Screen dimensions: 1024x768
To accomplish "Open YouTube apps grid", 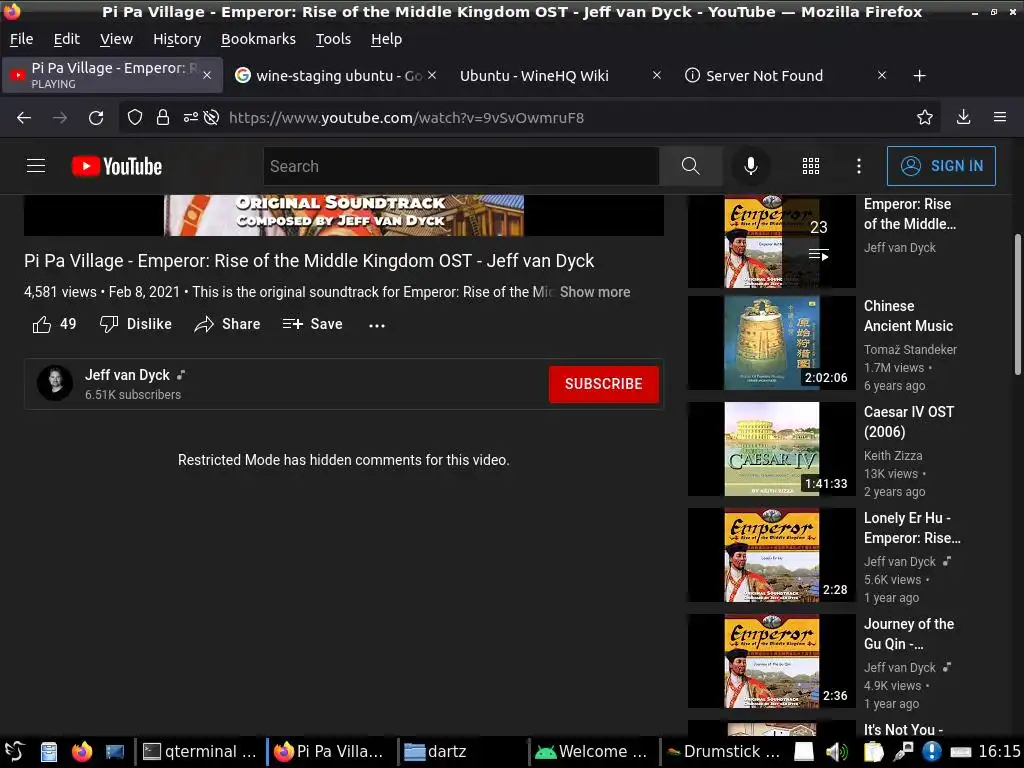I will [x=810, y=166].
